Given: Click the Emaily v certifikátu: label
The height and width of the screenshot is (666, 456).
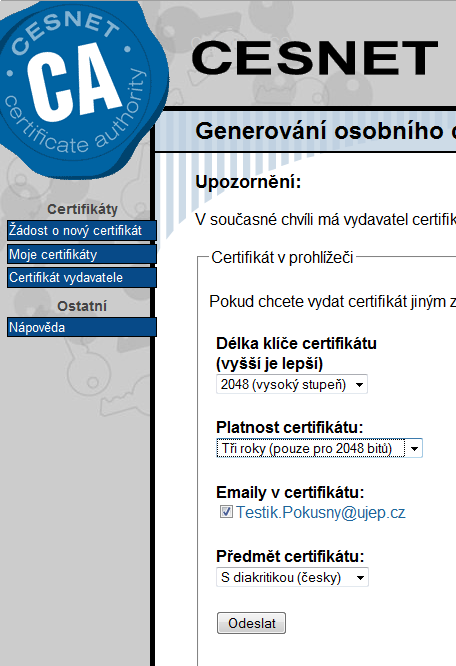Looking at the screenshot, I should [290, 492].
